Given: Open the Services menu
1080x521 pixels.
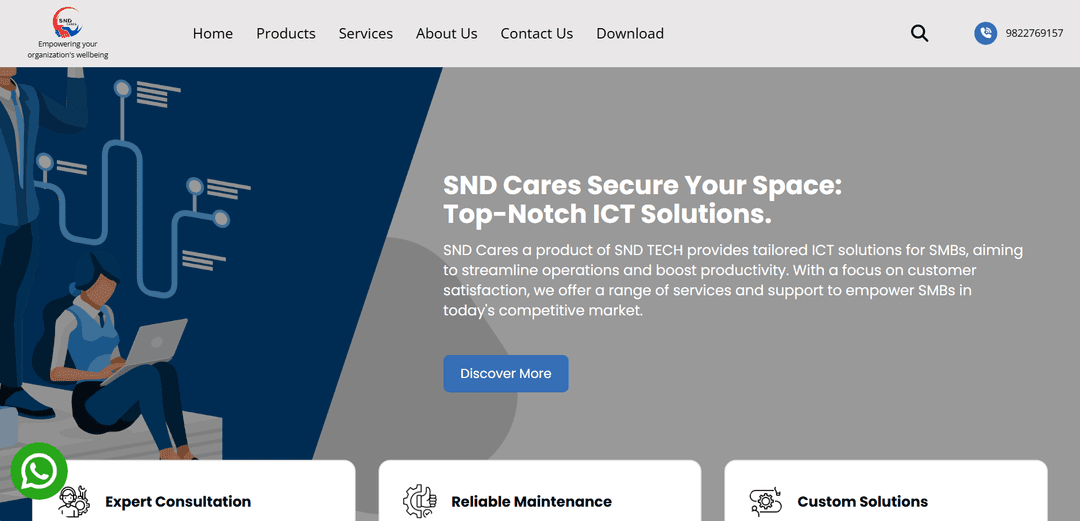Looking at the screenshot, I should [366, 33].
